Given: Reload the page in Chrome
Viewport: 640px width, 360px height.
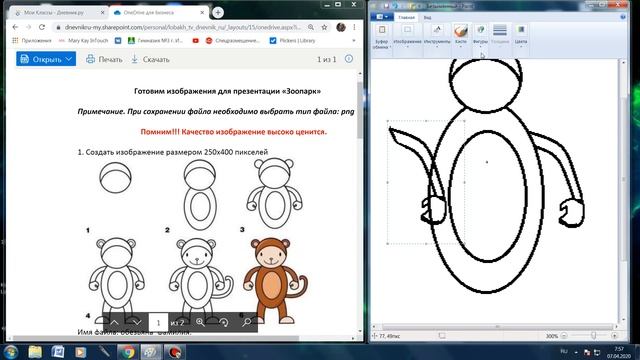Looking at the screenshot, I should (x=42, y=27).
